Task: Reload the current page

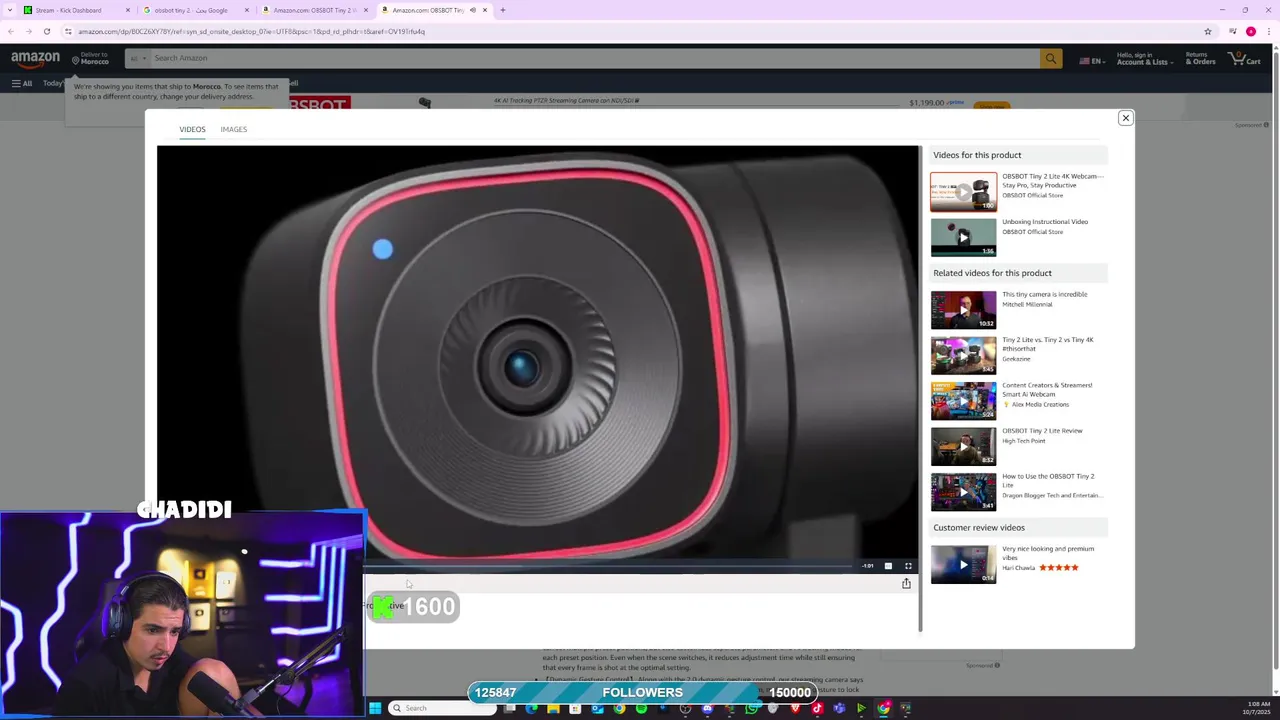Action: point(46,31)
